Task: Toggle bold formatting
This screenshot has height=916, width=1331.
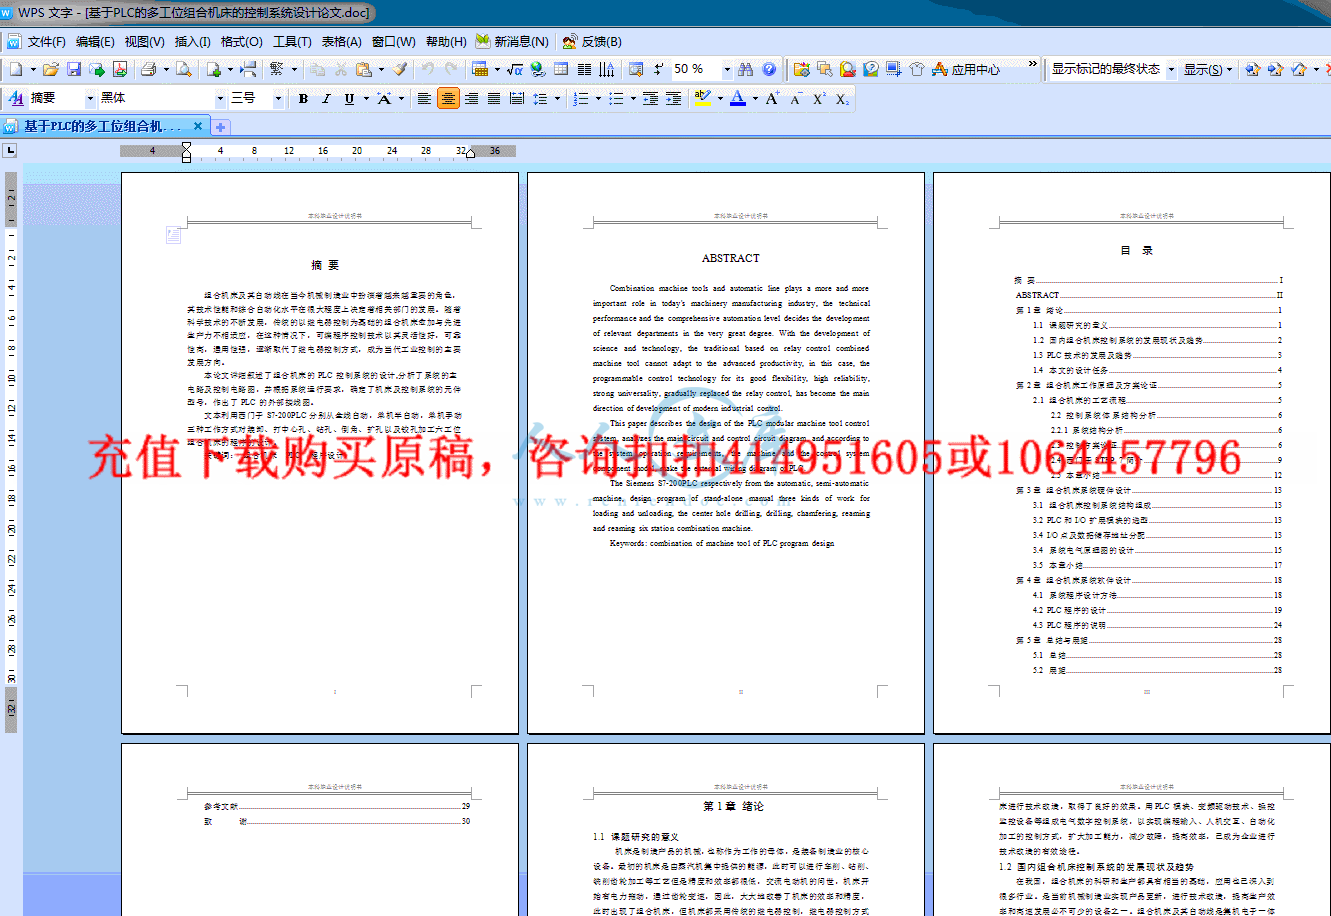Action: pyautogui.click(x=303, y=98)
